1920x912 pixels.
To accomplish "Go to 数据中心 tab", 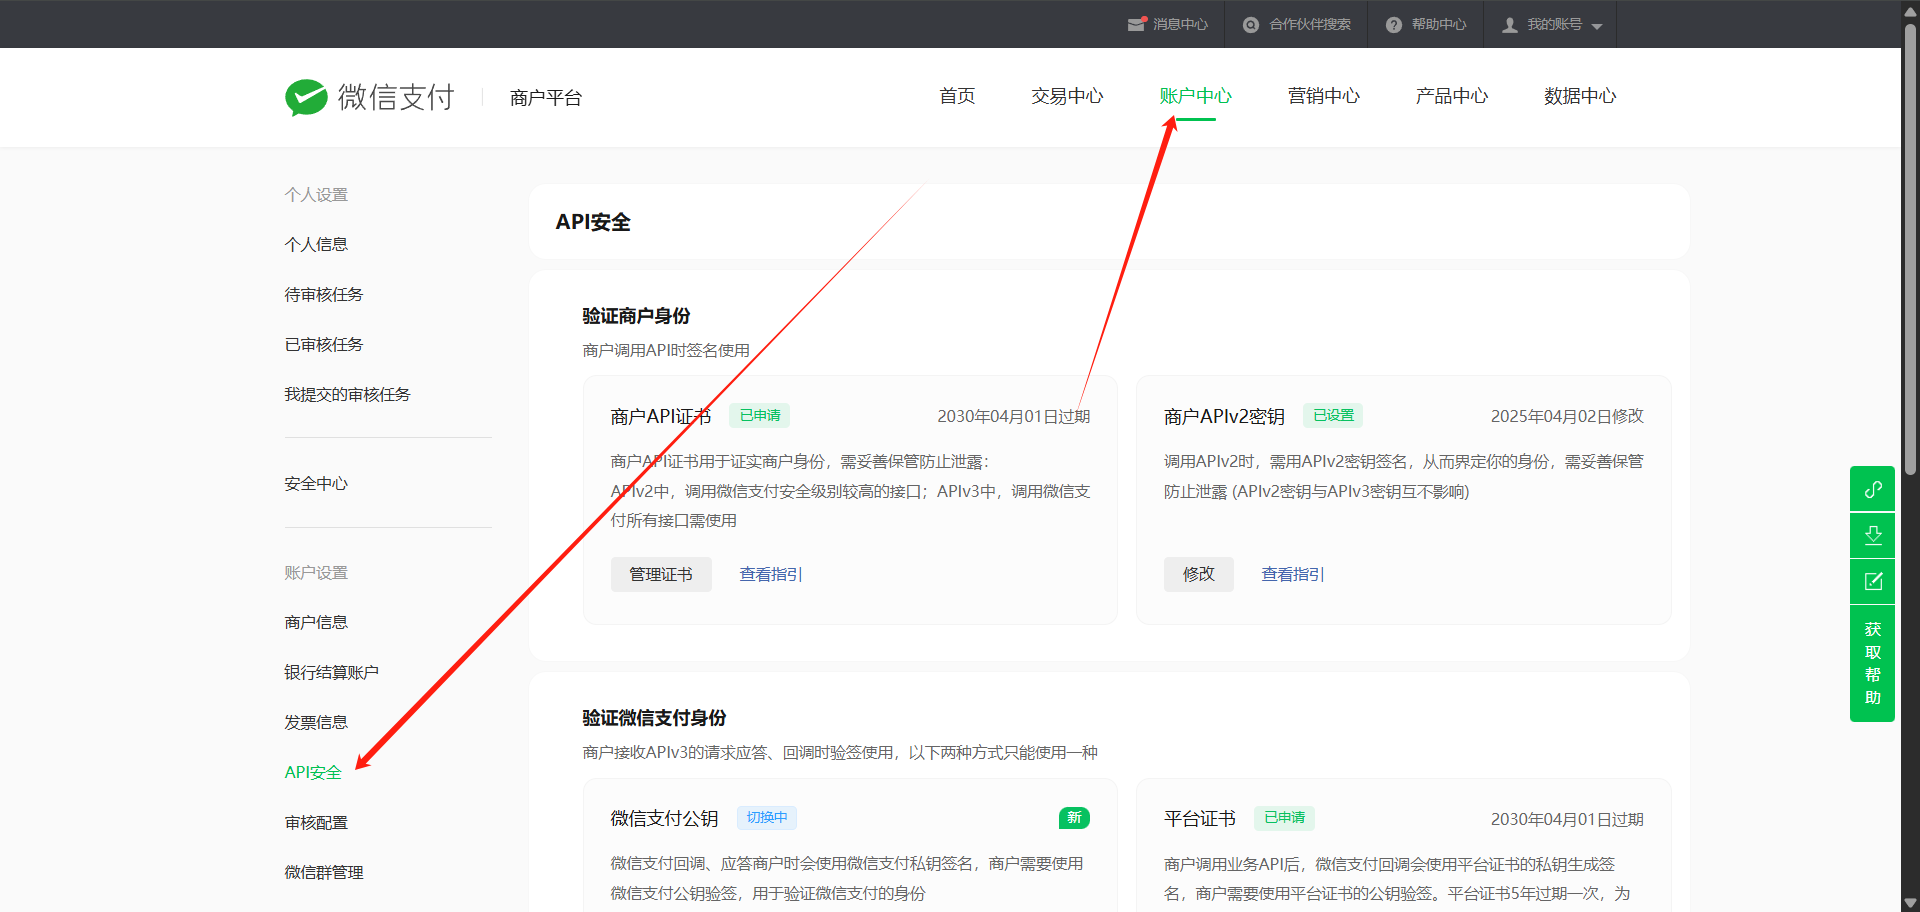I will (1579, 96).
